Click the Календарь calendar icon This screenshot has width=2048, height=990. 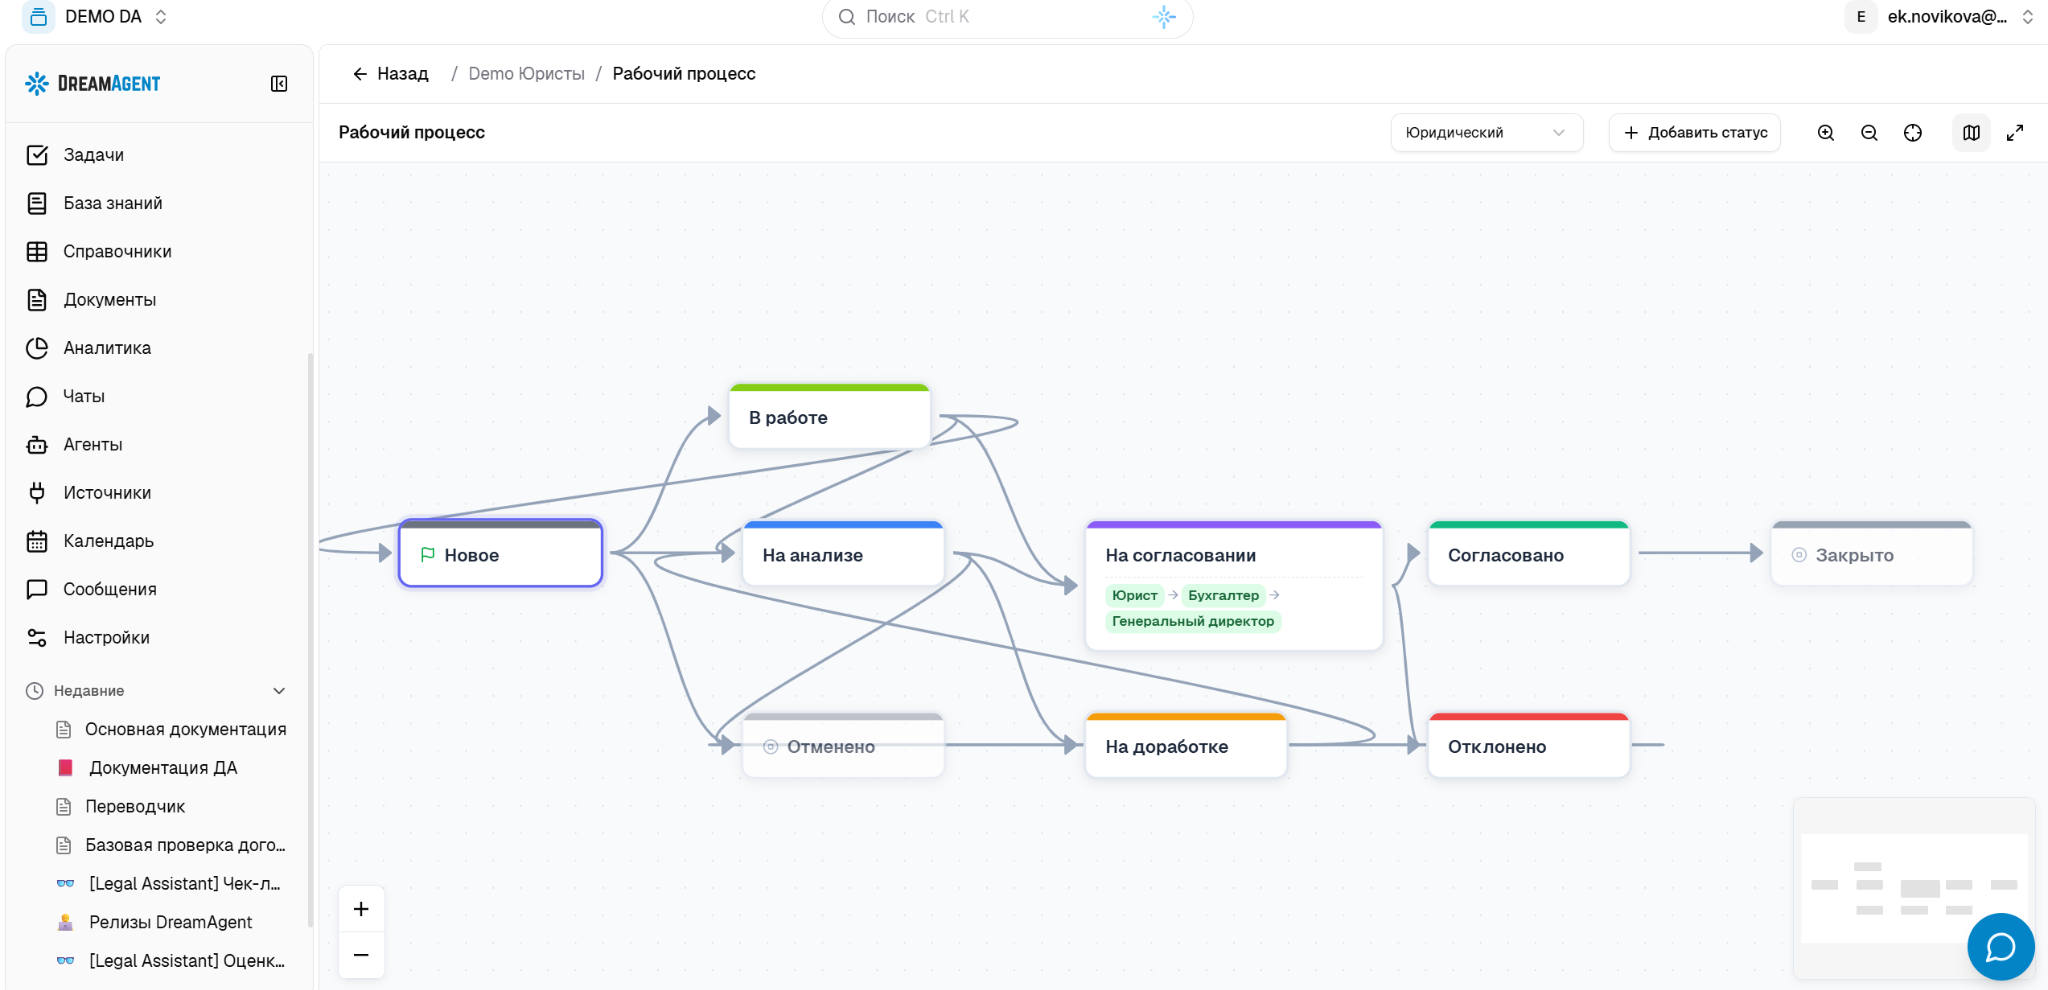(x=37, y=541)
